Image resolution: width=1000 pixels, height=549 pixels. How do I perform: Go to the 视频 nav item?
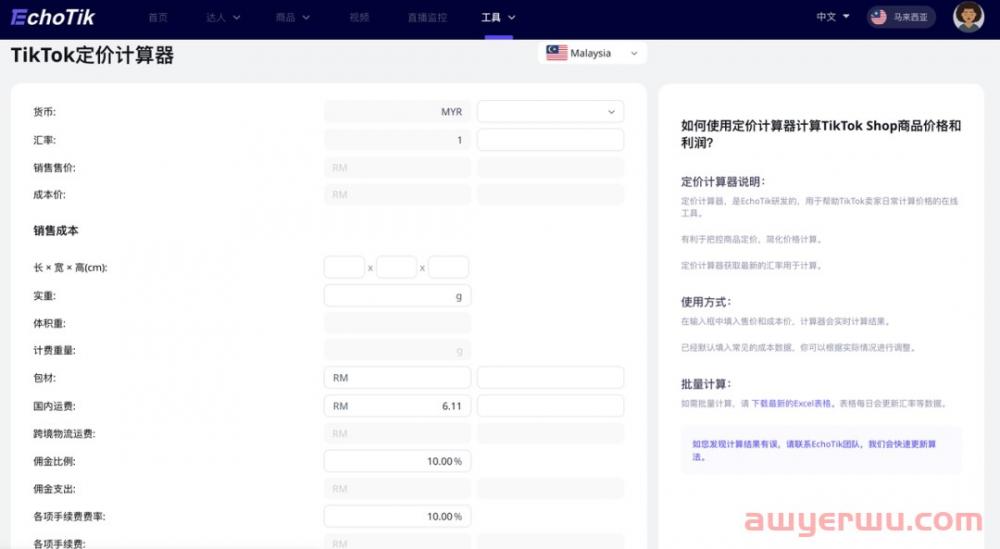pyautogui.click(x=359, y=17)
